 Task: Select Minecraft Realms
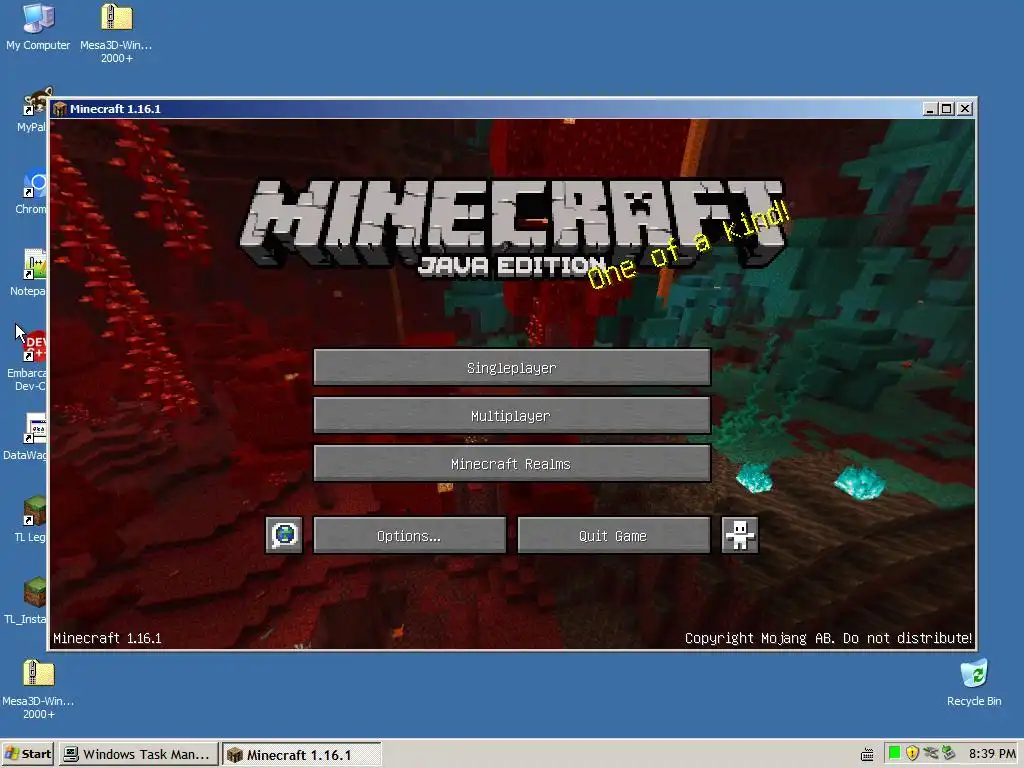[x=512, y=464]
